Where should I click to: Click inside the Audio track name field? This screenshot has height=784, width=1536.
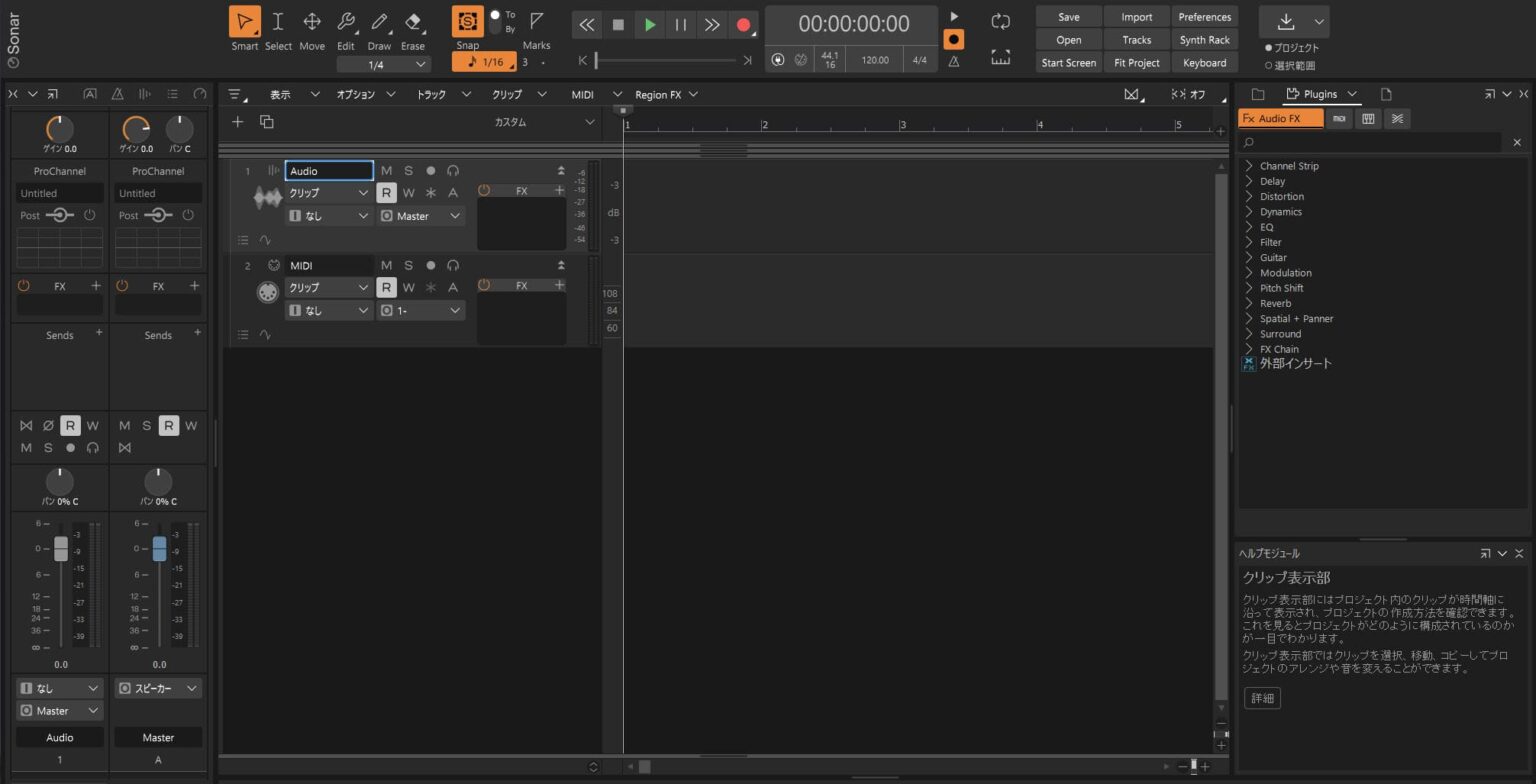click(x=328, y=170)
